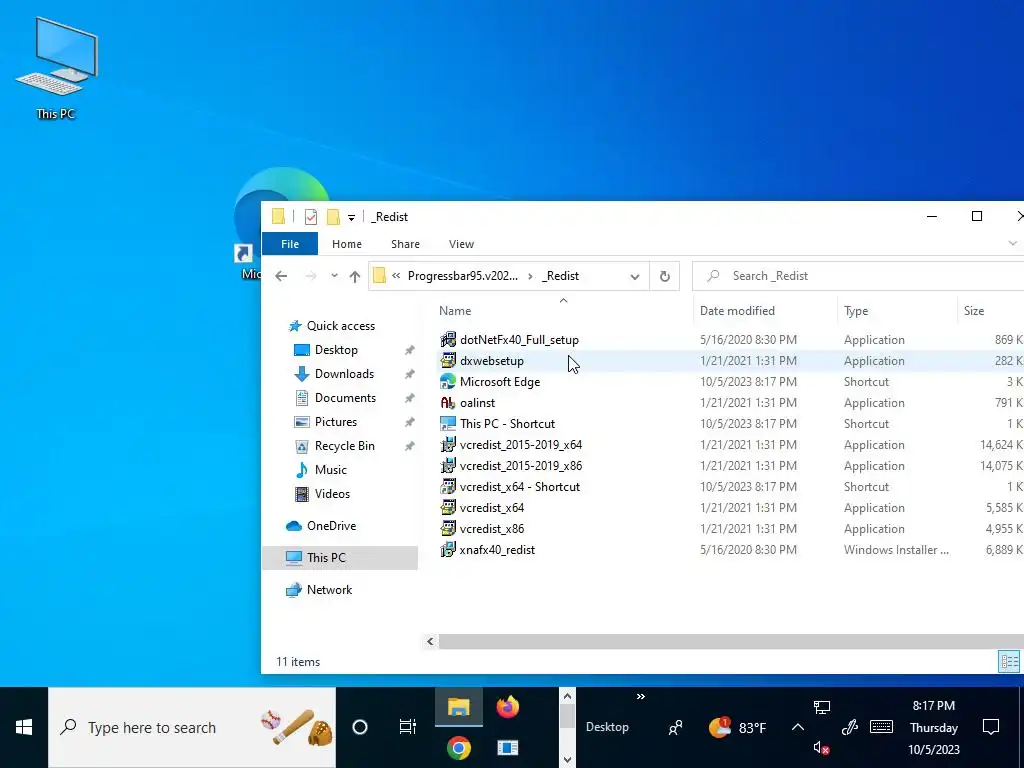Screen dimensions: 1024x768
Task: Open the taskbar clock and date
Action: tap(934, 727)
